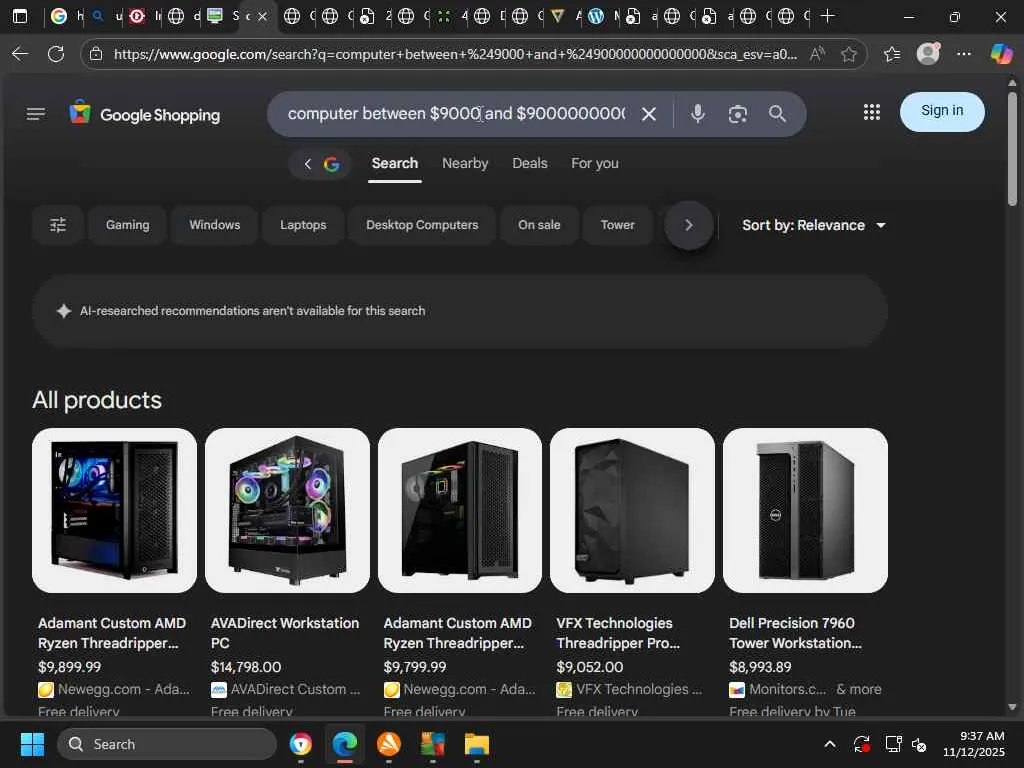
Task: Open the taskbar clock and date
Action: click(x=973, y=744)
